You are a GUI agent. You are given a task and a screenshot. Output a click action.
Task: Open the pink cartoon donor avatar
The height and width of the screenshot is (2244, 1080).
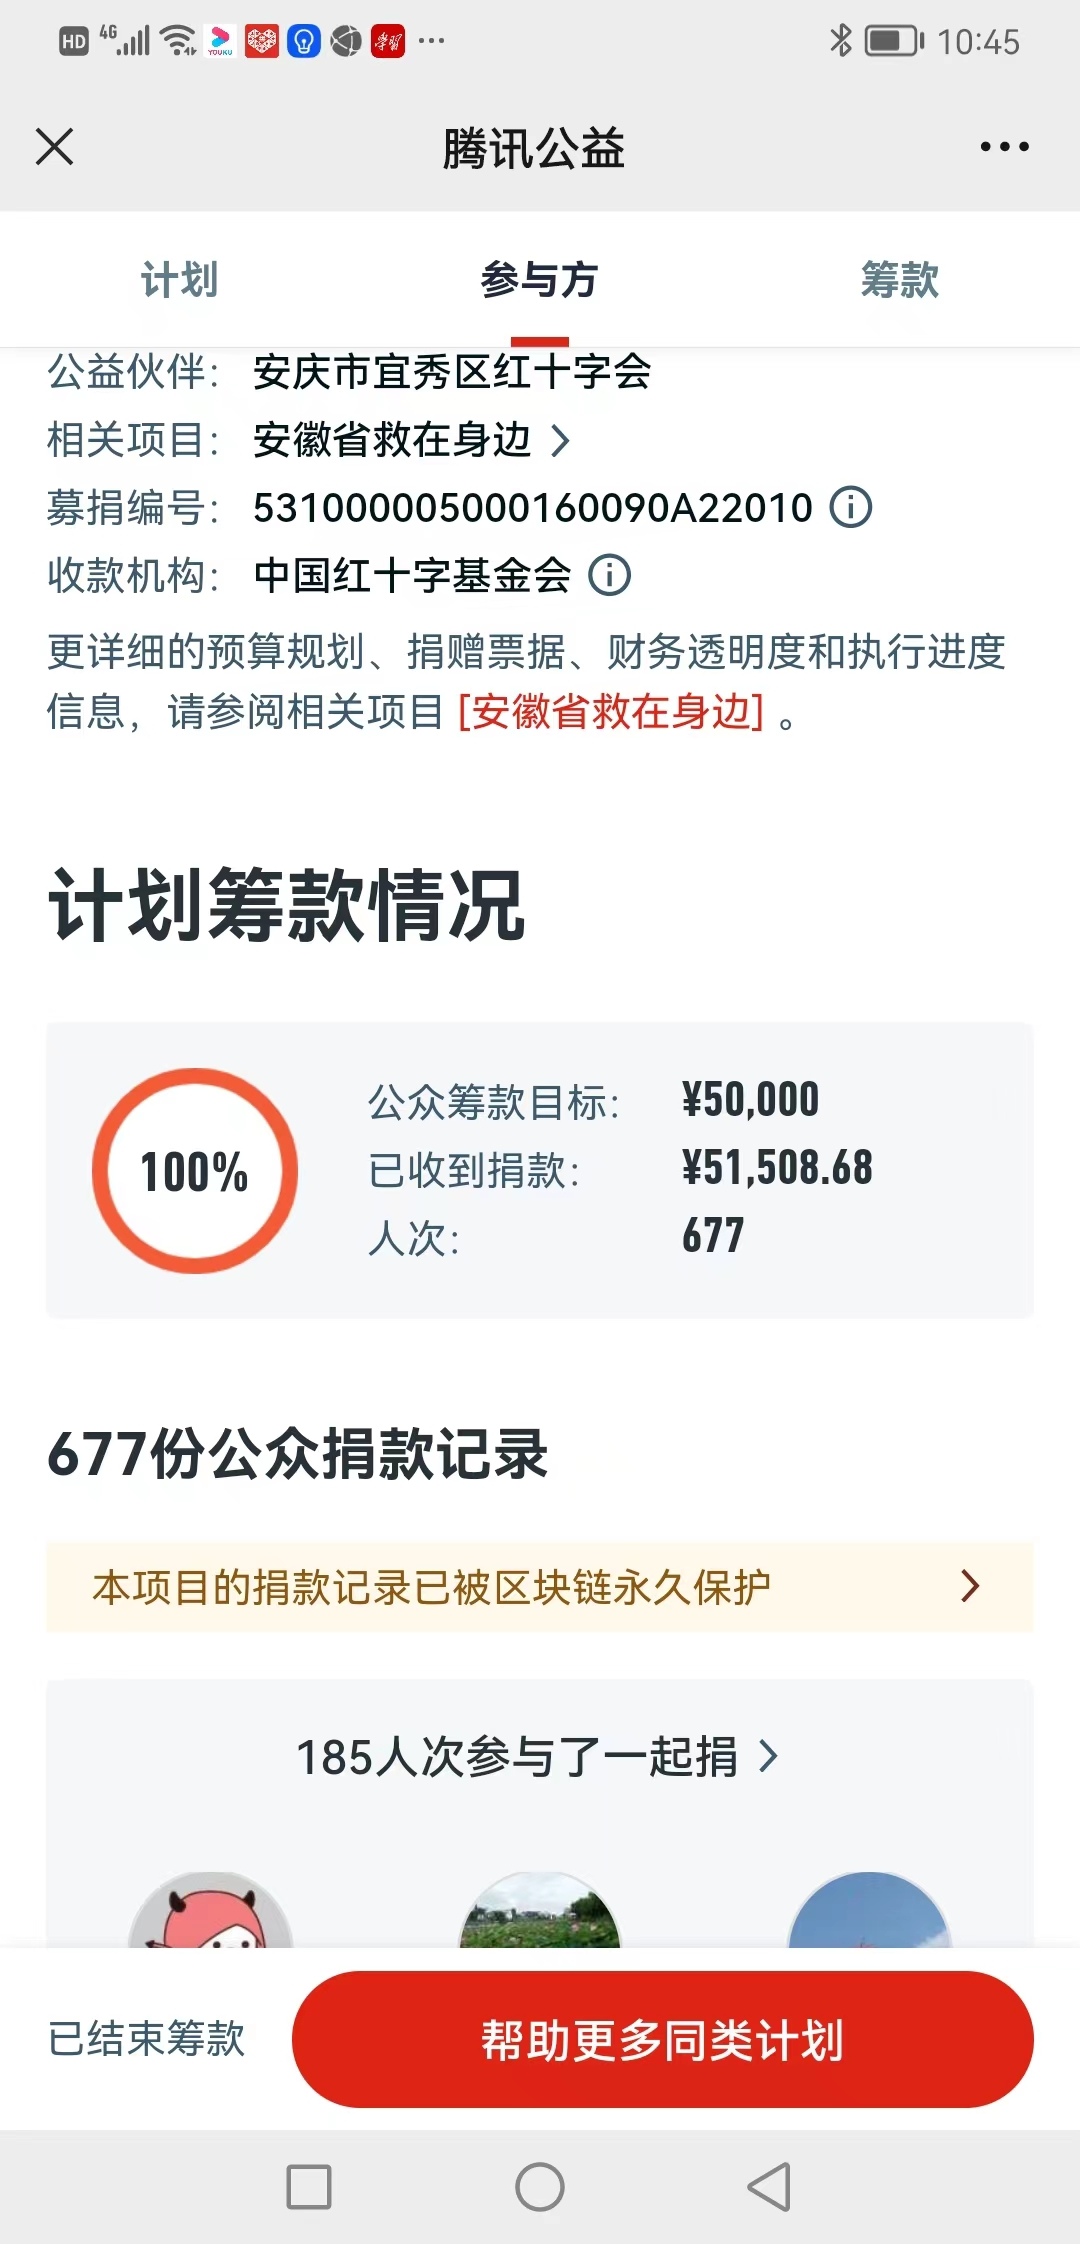pyautogui.click(x=210, y=1912)
